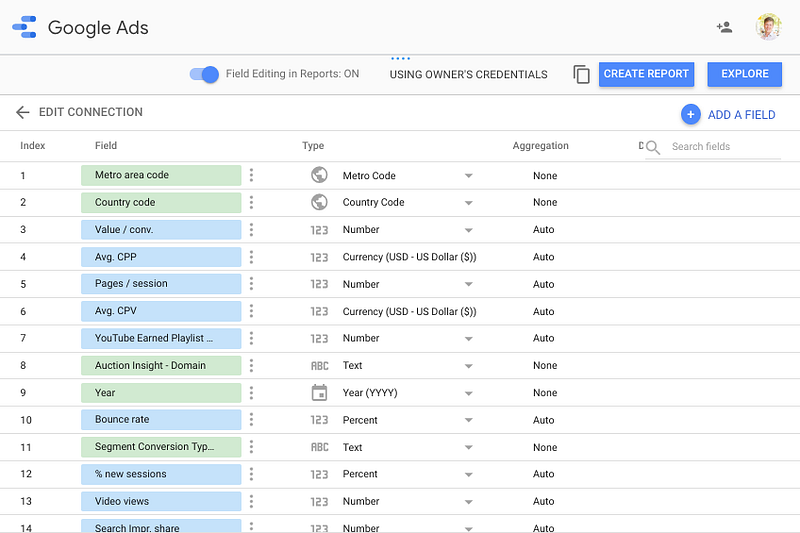Viewport: 800px width, 533px height.
Task: Click Auto aggregation for Value / conv.
Action: [543, 230]
